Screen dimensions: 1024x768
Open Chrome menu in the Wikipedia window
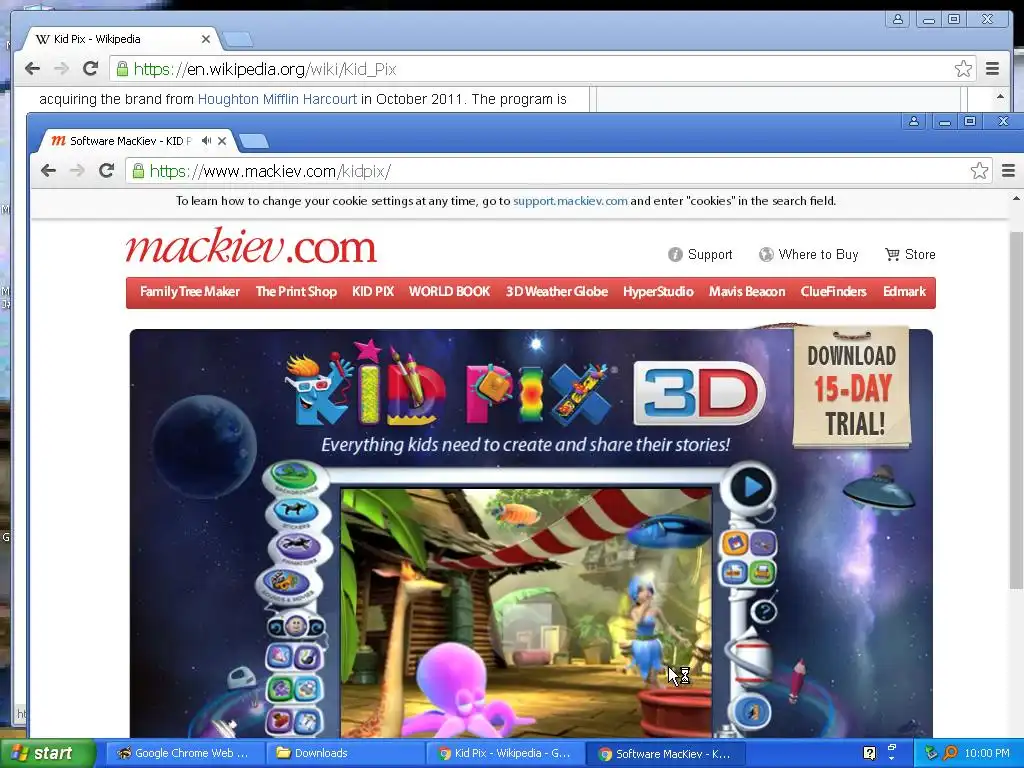[992, 69]
